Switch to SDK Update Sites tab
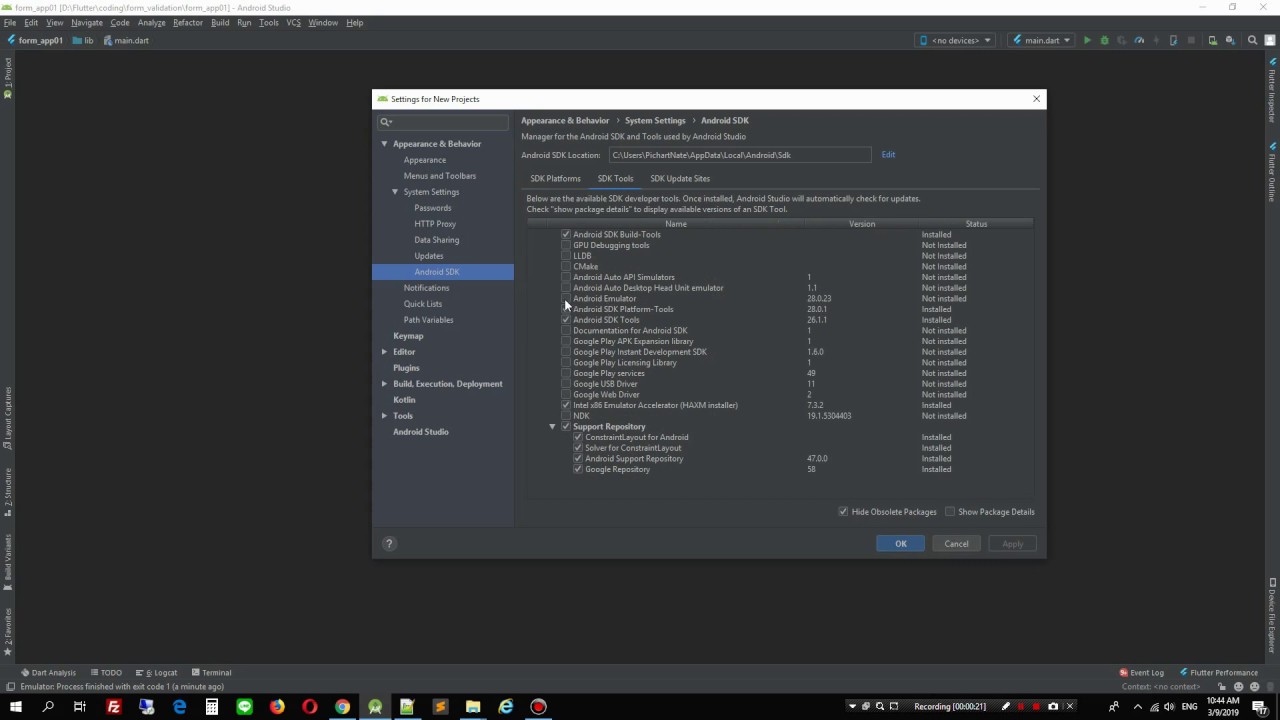 click(x=680, y=179)
